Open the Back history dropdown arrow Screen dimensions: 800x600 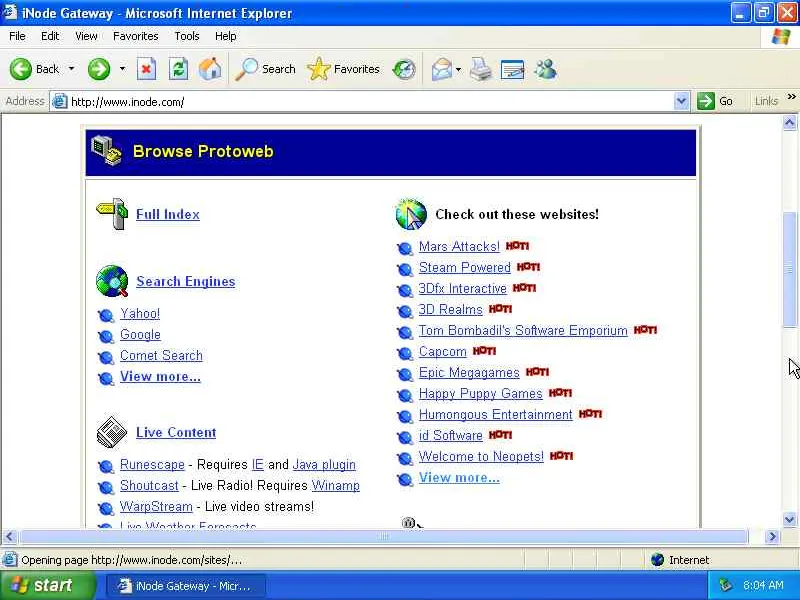[71, 68]
